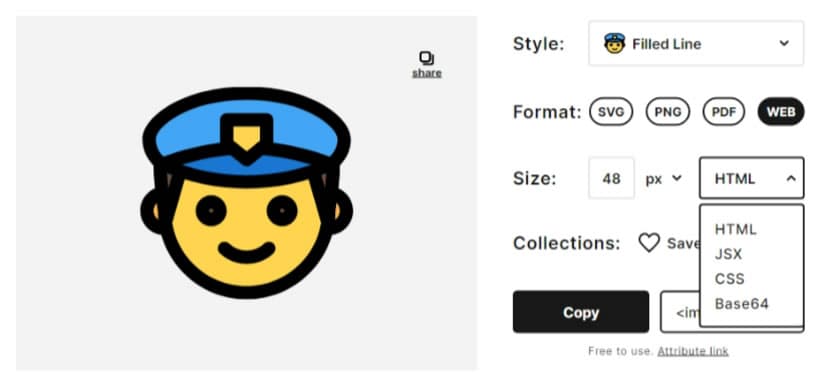Click the large policeman emoji preview

pos(247,193)
